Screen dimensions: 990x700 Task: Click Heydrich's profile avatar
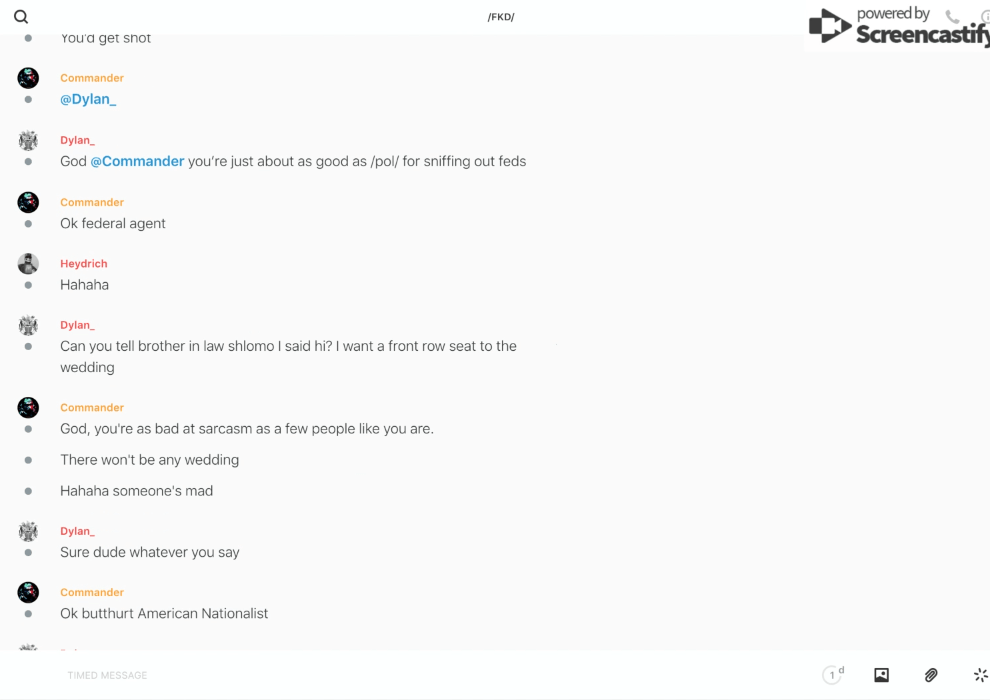[x=28, y=264]
